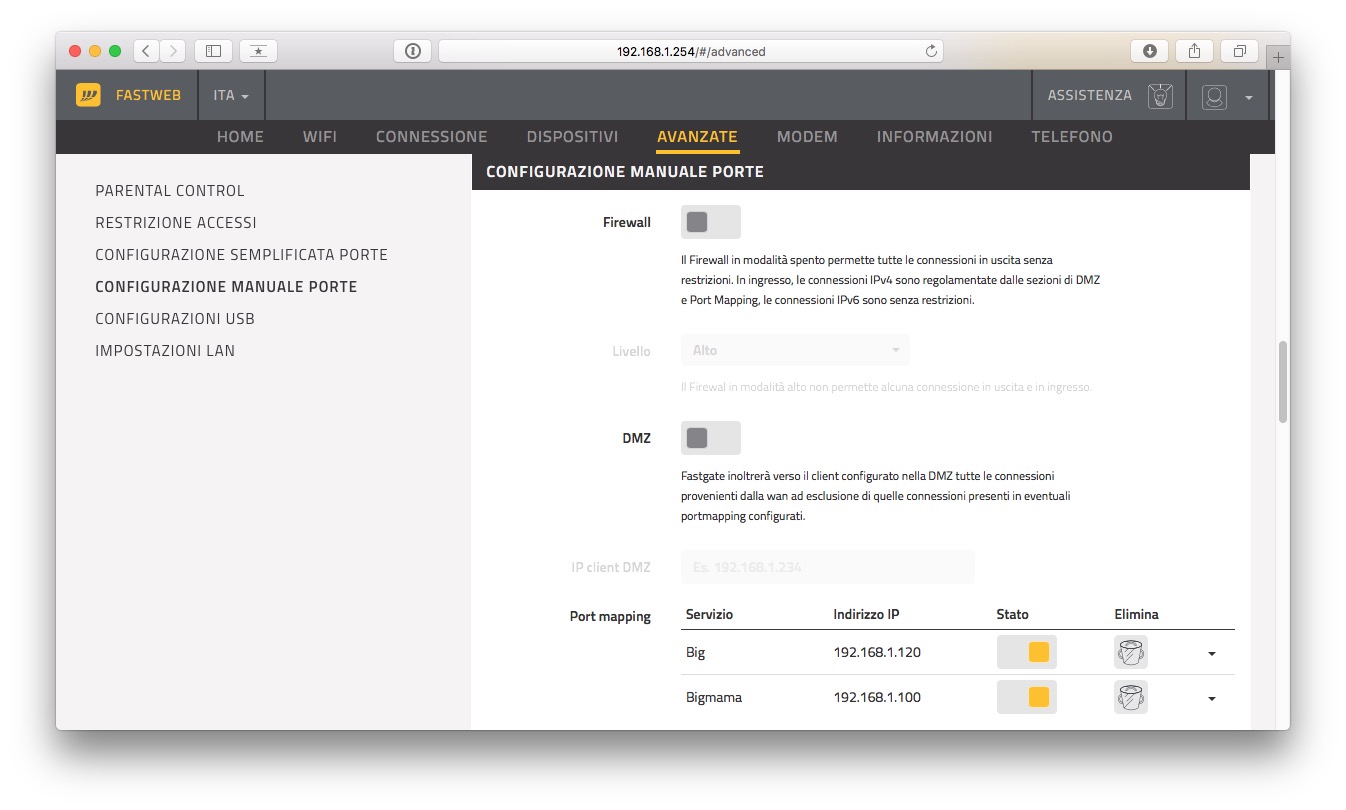Select the AVANZATE tab

tap(697, 137)
